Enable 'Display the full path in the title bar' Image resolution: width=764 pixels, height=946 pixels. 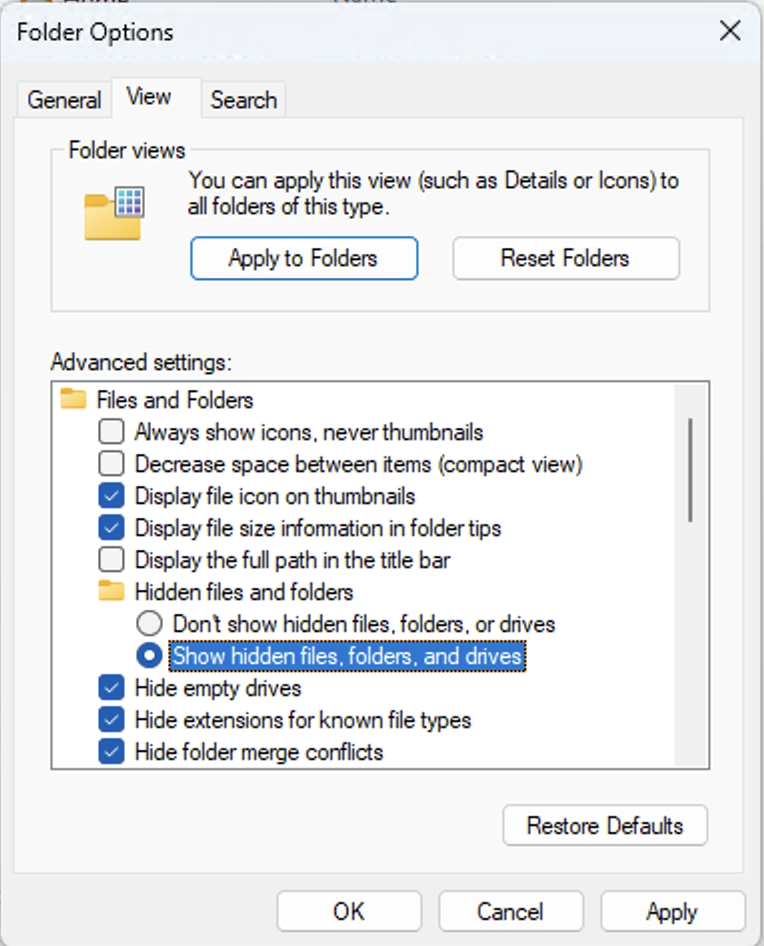112,560
